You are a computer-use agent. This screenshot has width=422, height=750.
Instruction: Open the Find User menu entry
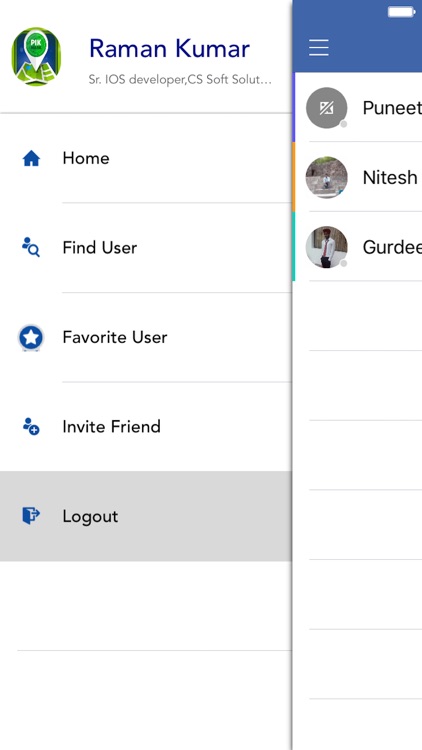pos(146,248)
